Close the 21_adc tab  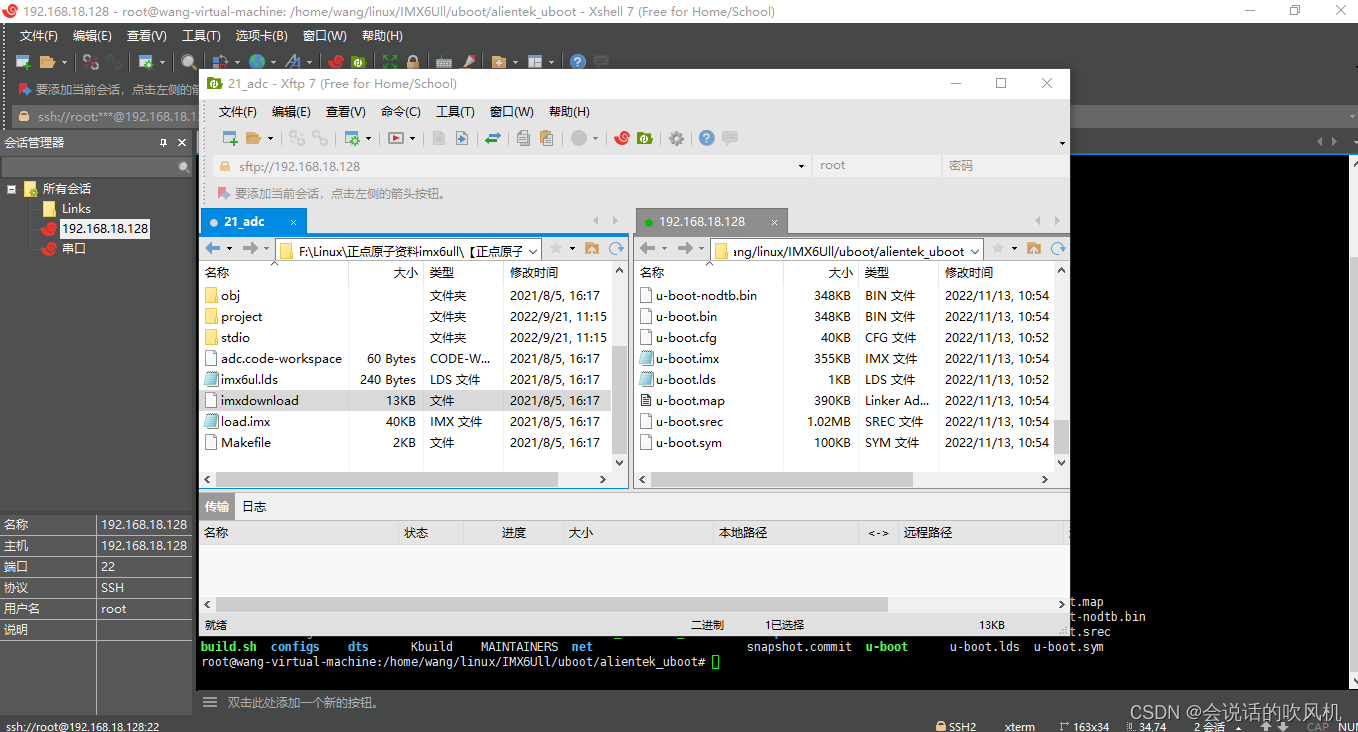point(293,222)
